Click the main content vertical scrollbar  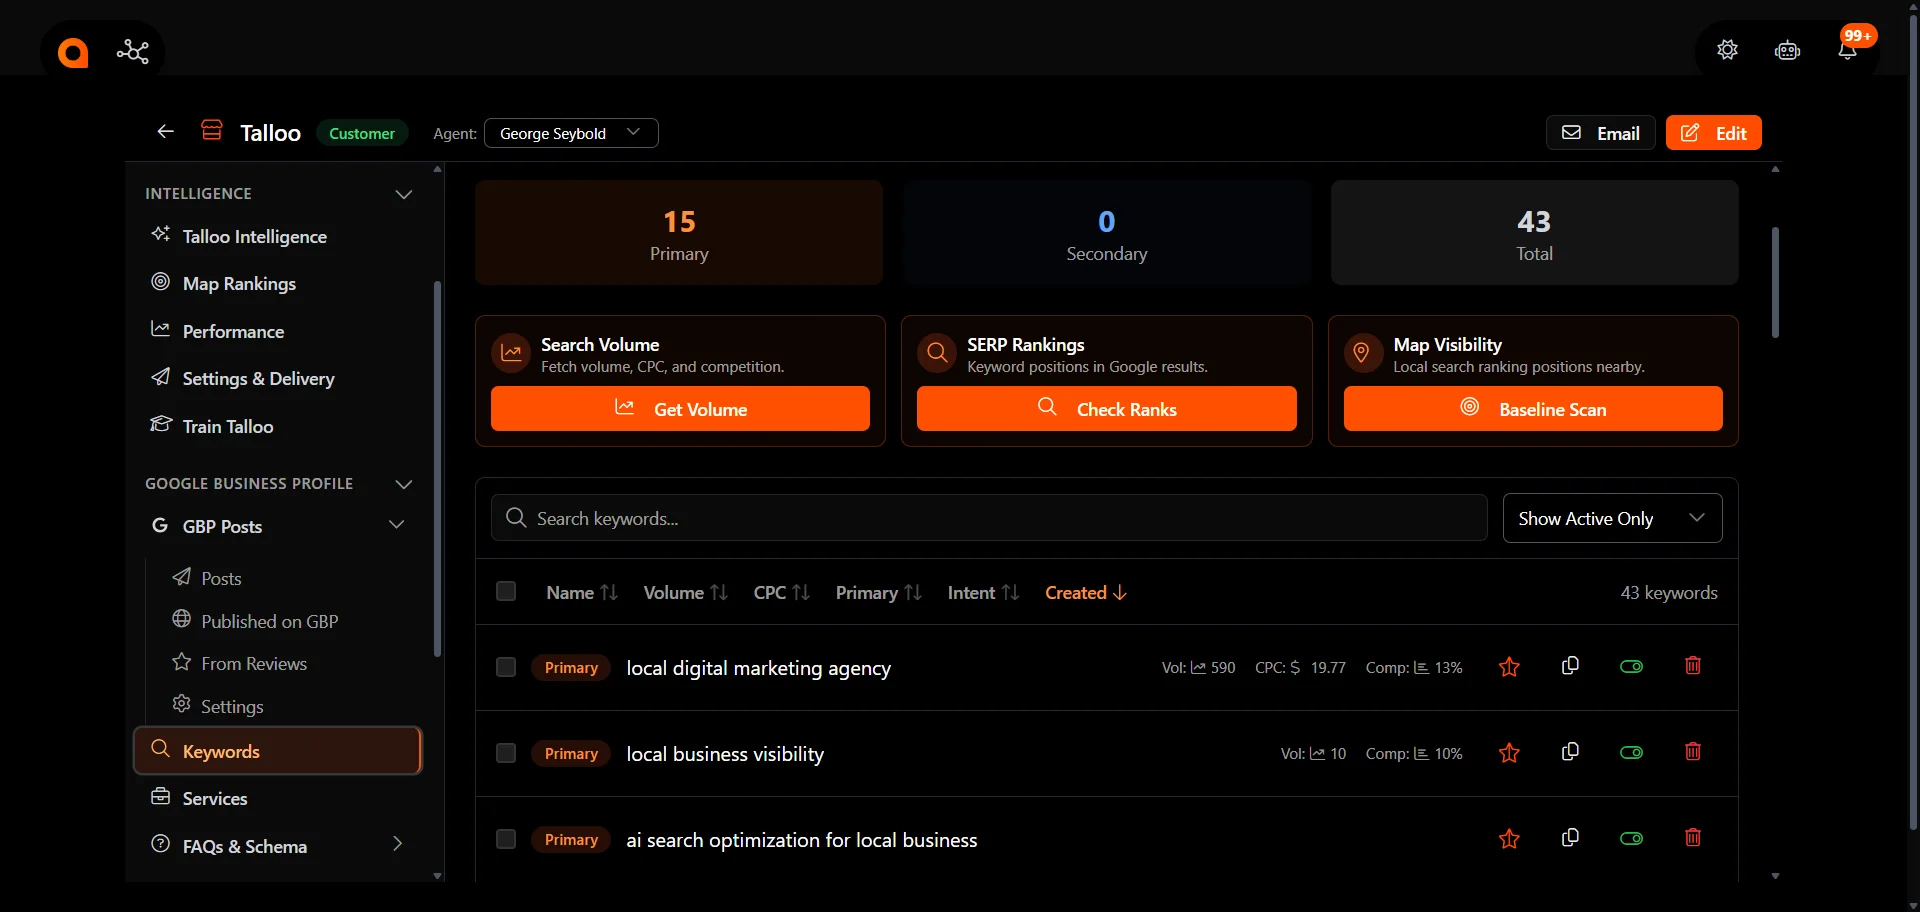[x=1775, y=282]
